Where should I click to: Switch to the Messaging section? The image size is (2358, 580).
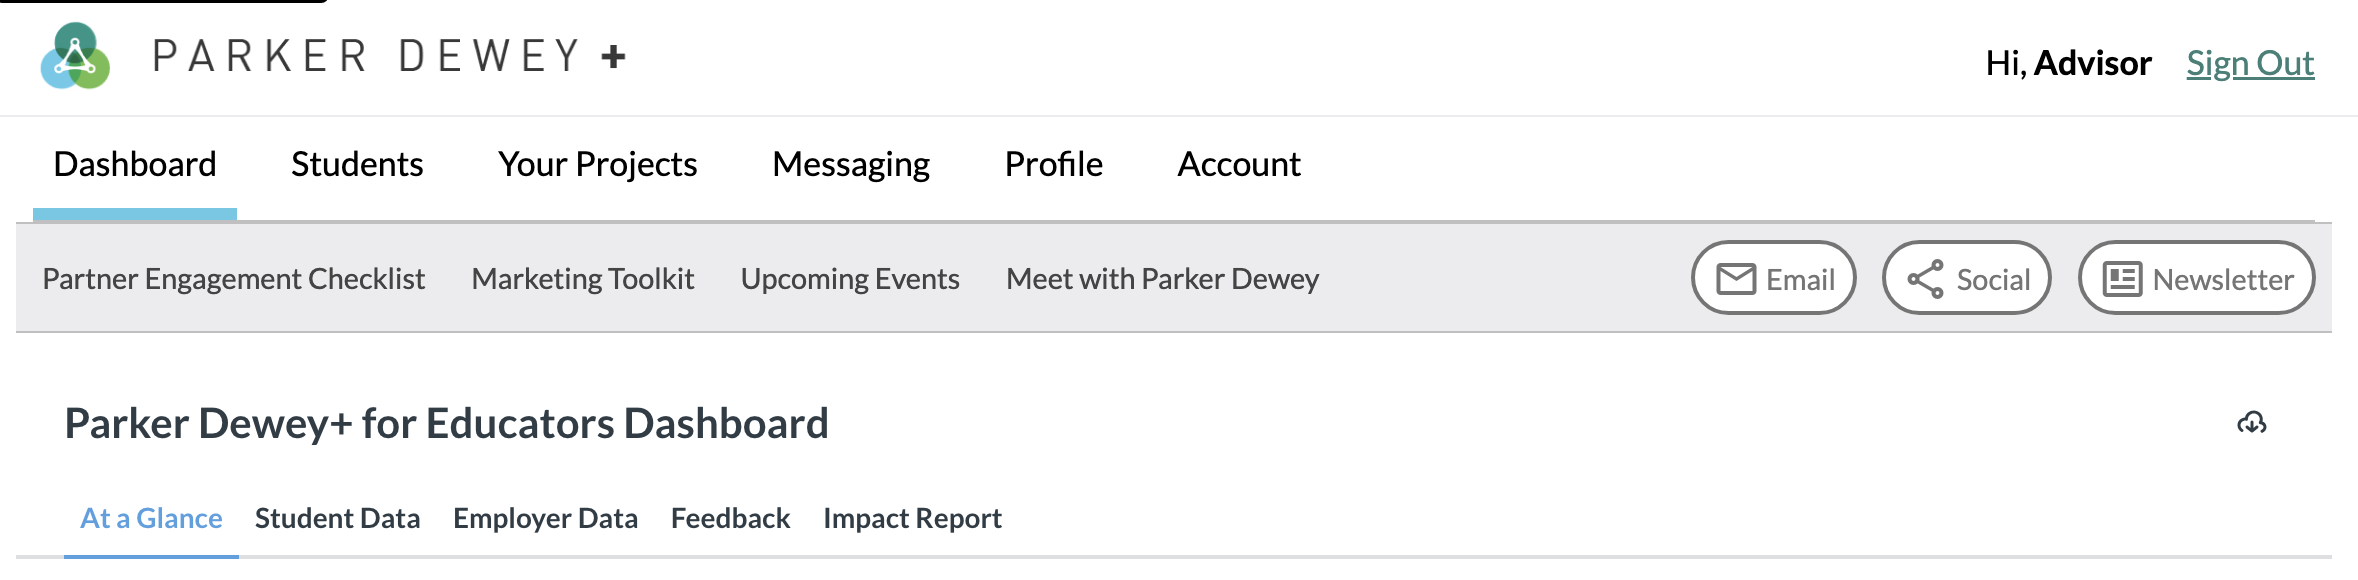[851, 164]
